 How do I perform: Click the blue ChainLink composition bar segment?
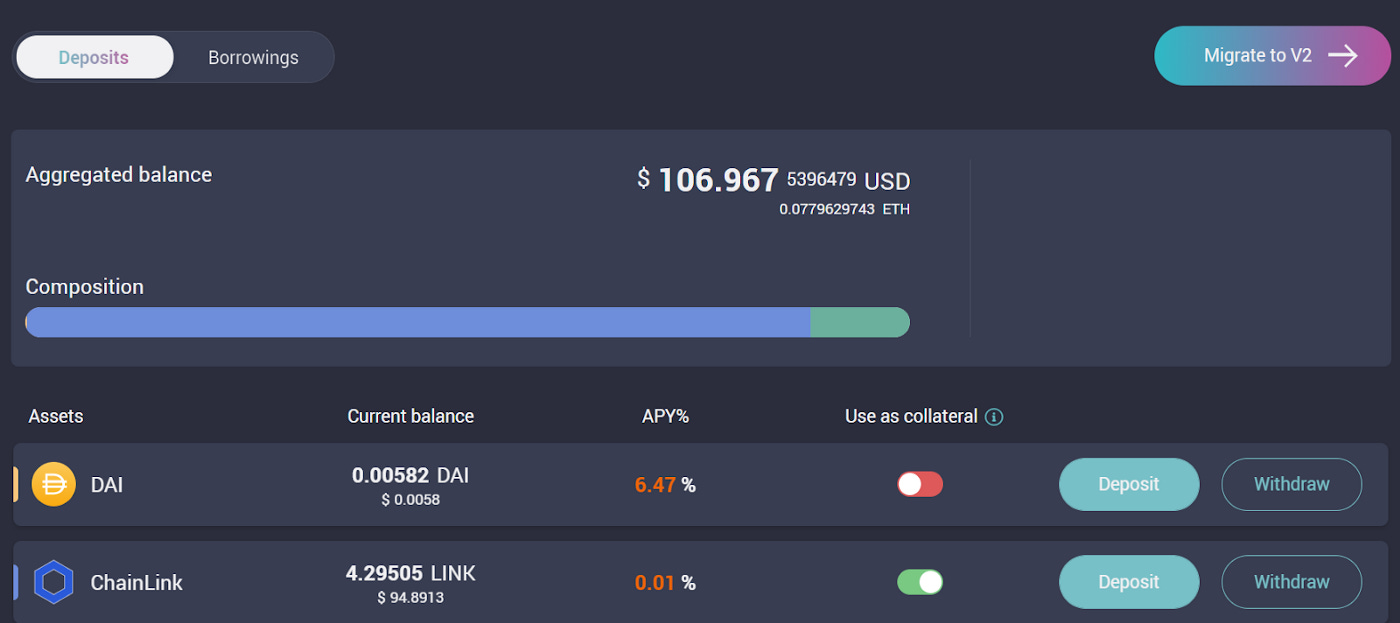click(x=418, y=322)
